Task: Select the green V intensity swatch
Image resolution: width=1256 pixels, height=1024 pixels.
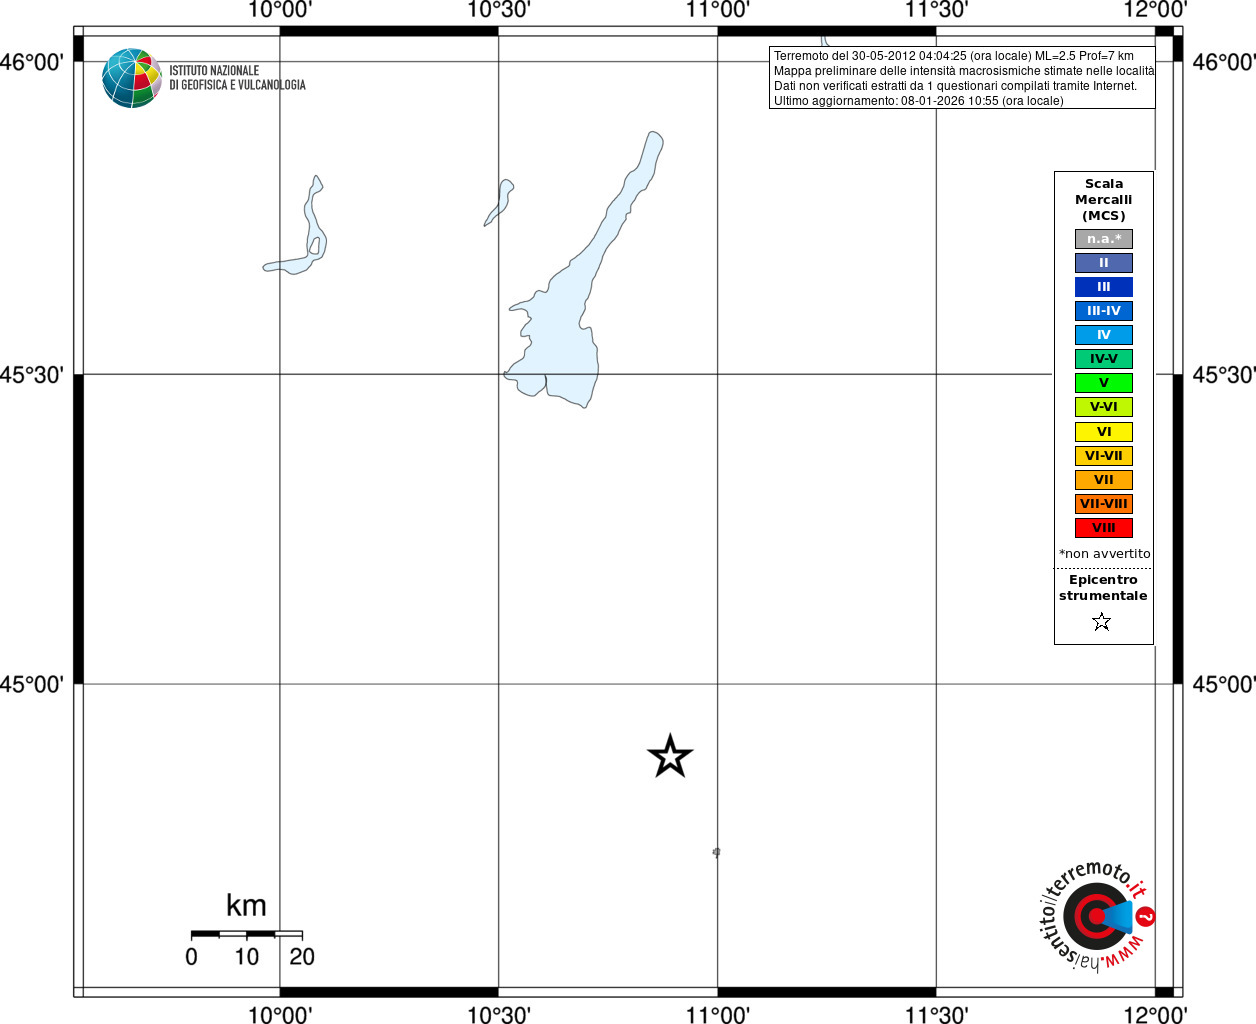Action: click(x=1104, y=383)
